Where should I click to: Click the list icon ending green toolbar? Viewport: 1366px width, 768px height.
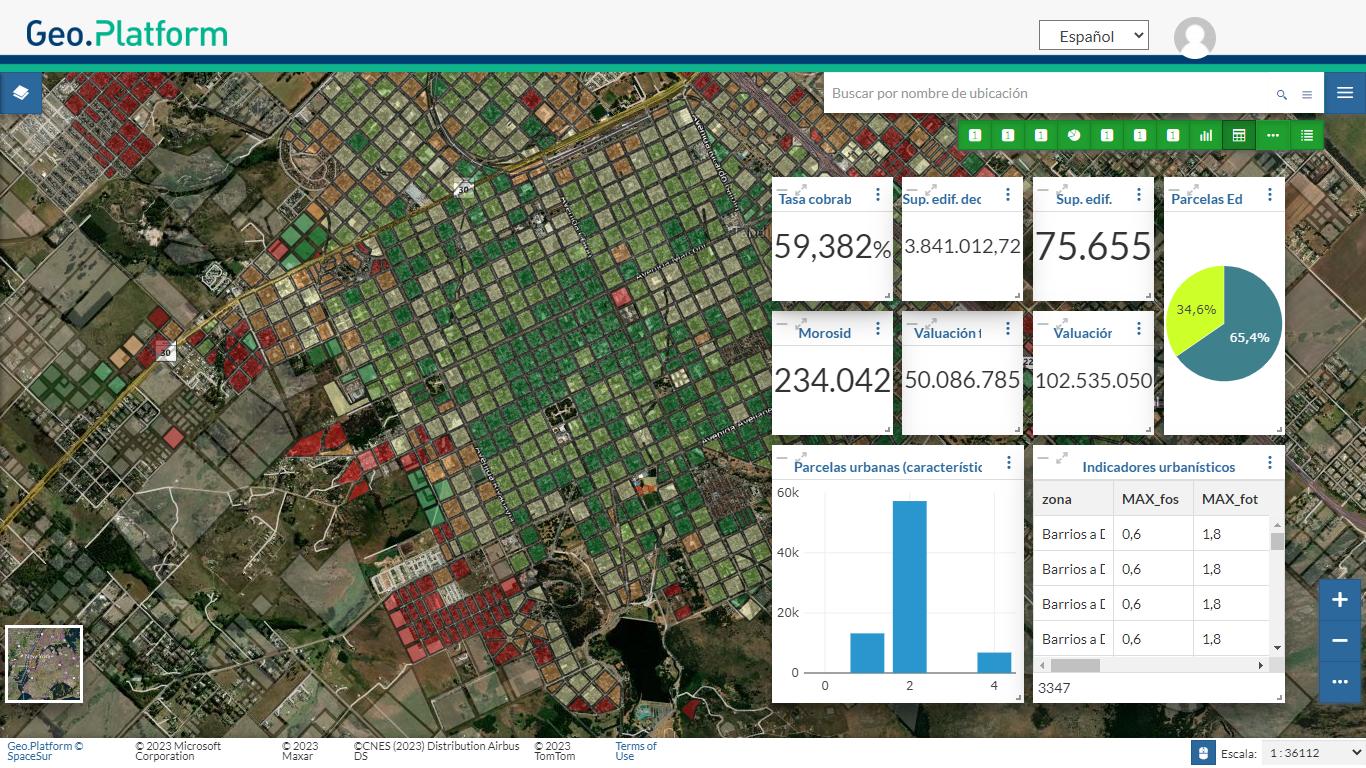(1306, 135)
